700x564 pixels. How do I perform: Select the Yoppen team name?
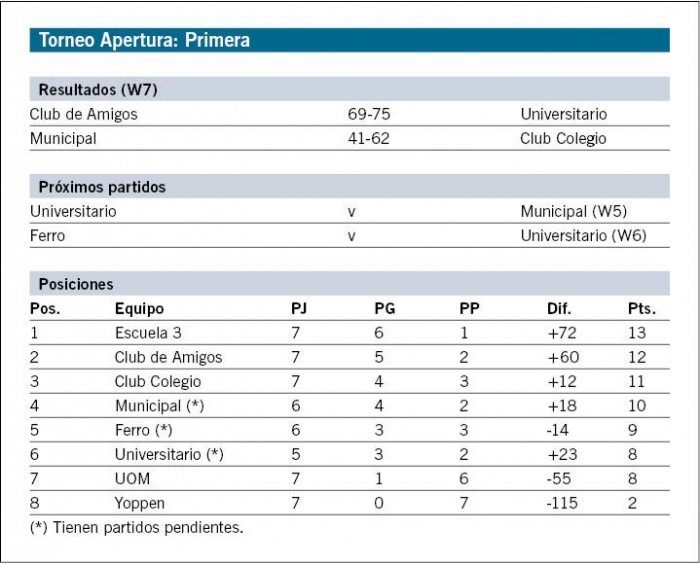[x=139, y=503]
